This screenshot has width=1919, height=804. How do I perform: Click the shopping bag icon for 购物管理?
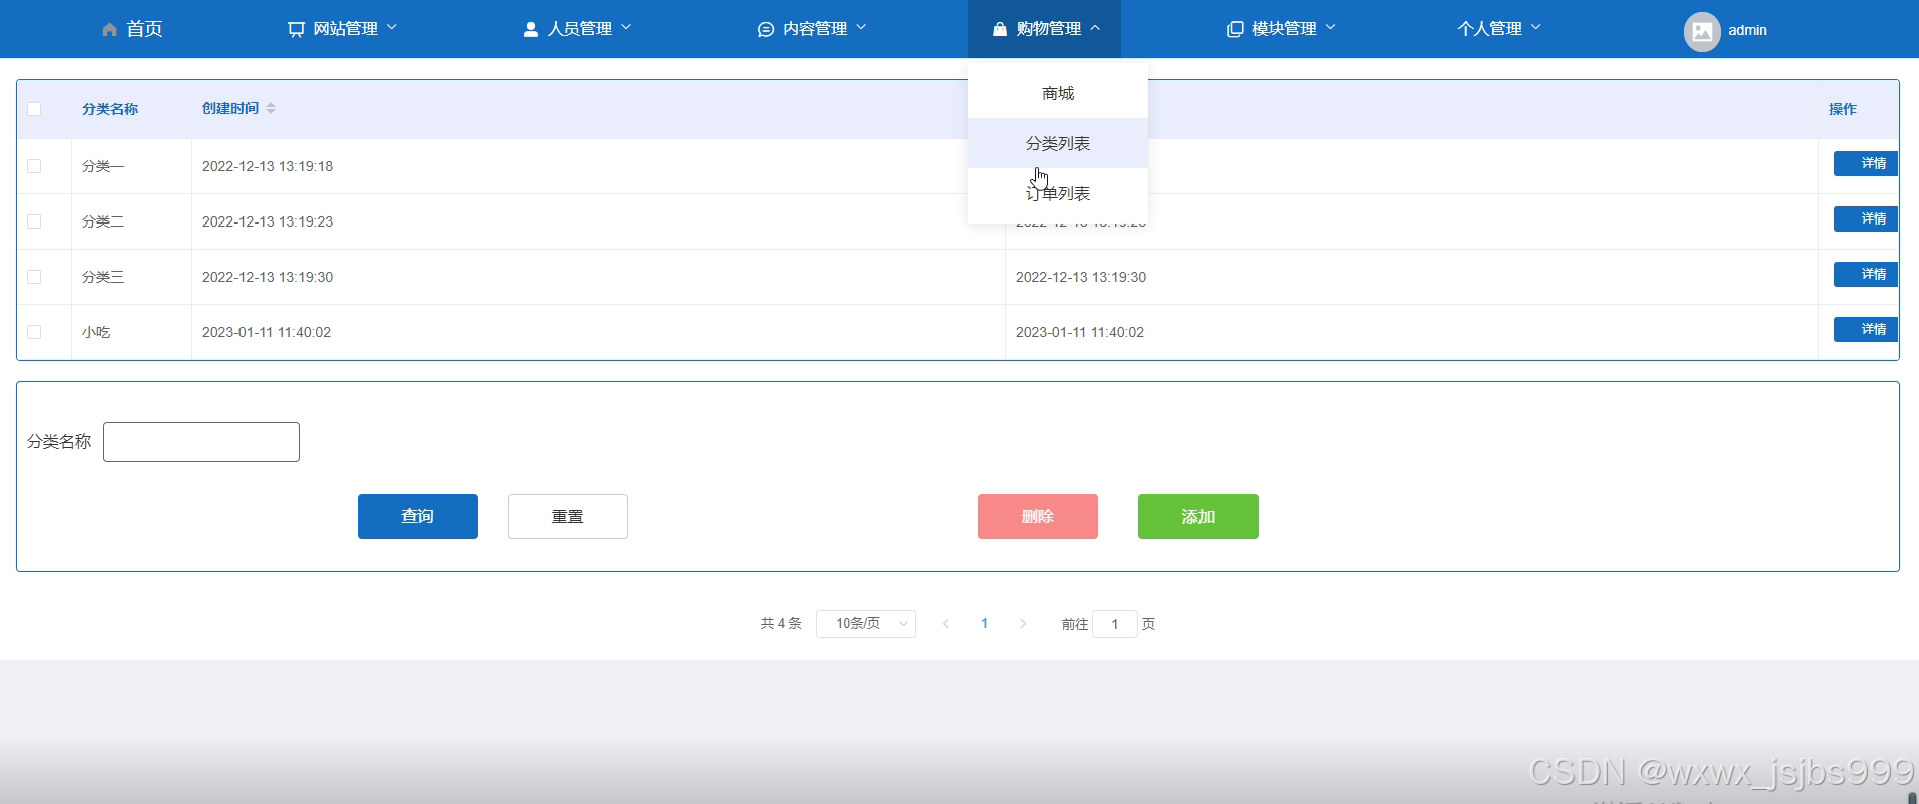pyautogui.click(x=1000, y=30)
